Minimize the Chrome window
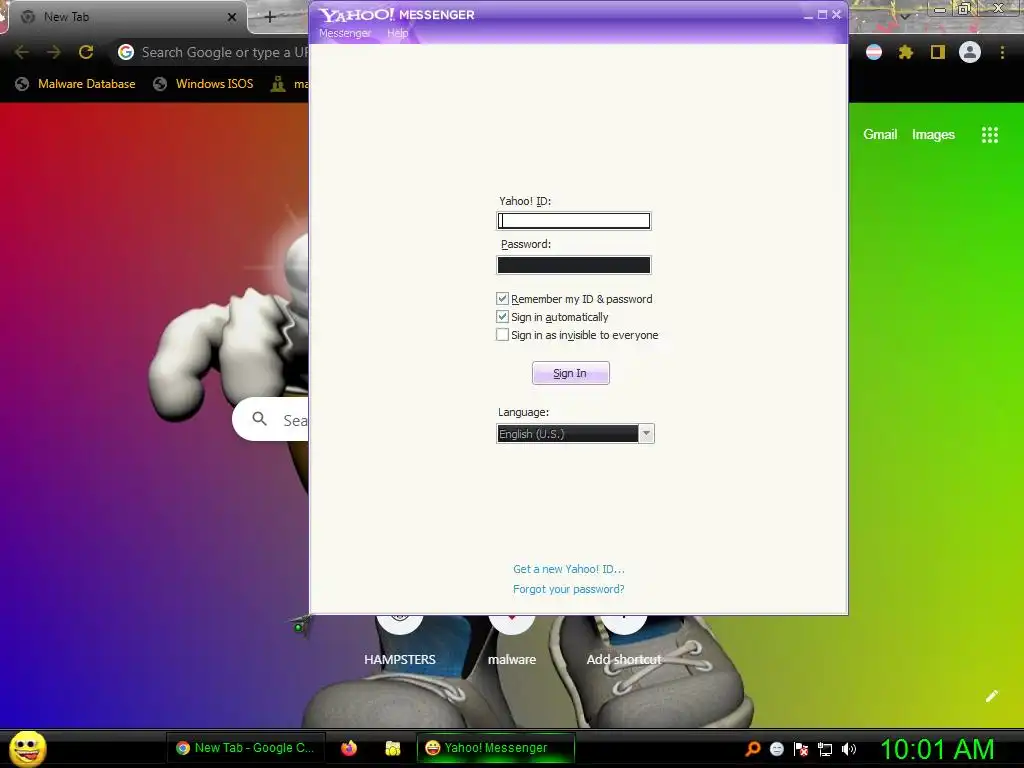1024x768 pixels. pos(940,9)
